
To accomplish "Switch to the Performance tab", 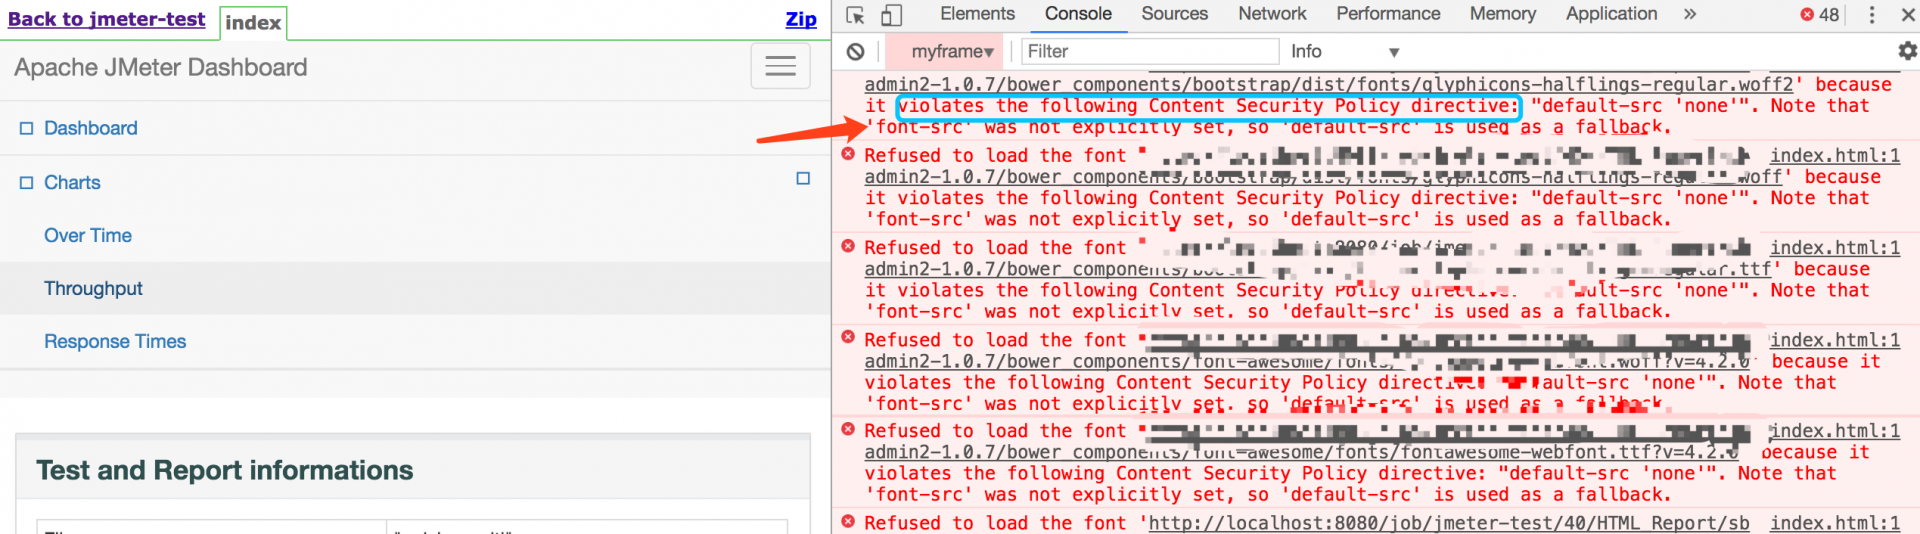I will click(1388, 14).
